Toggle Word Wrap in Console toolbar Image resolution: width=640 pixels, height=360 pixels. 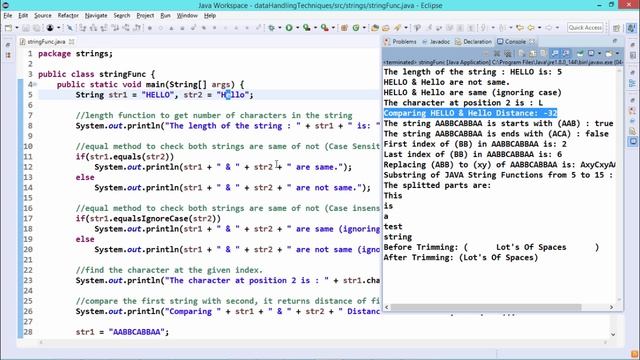[x=543, y=53]
